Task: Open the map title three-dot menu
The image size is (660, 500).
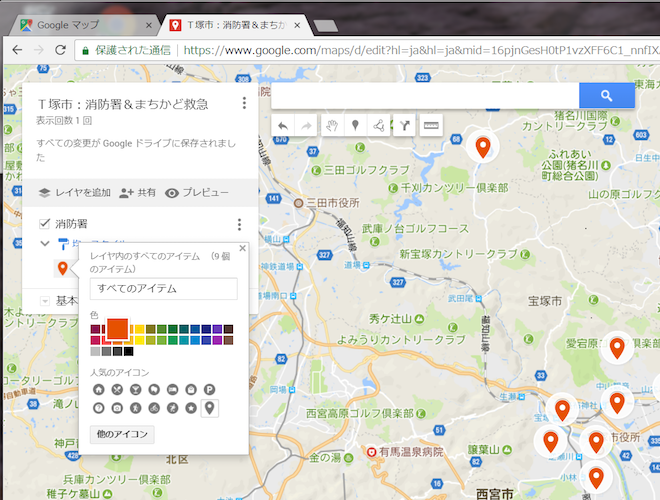Action: coord(244,103)
